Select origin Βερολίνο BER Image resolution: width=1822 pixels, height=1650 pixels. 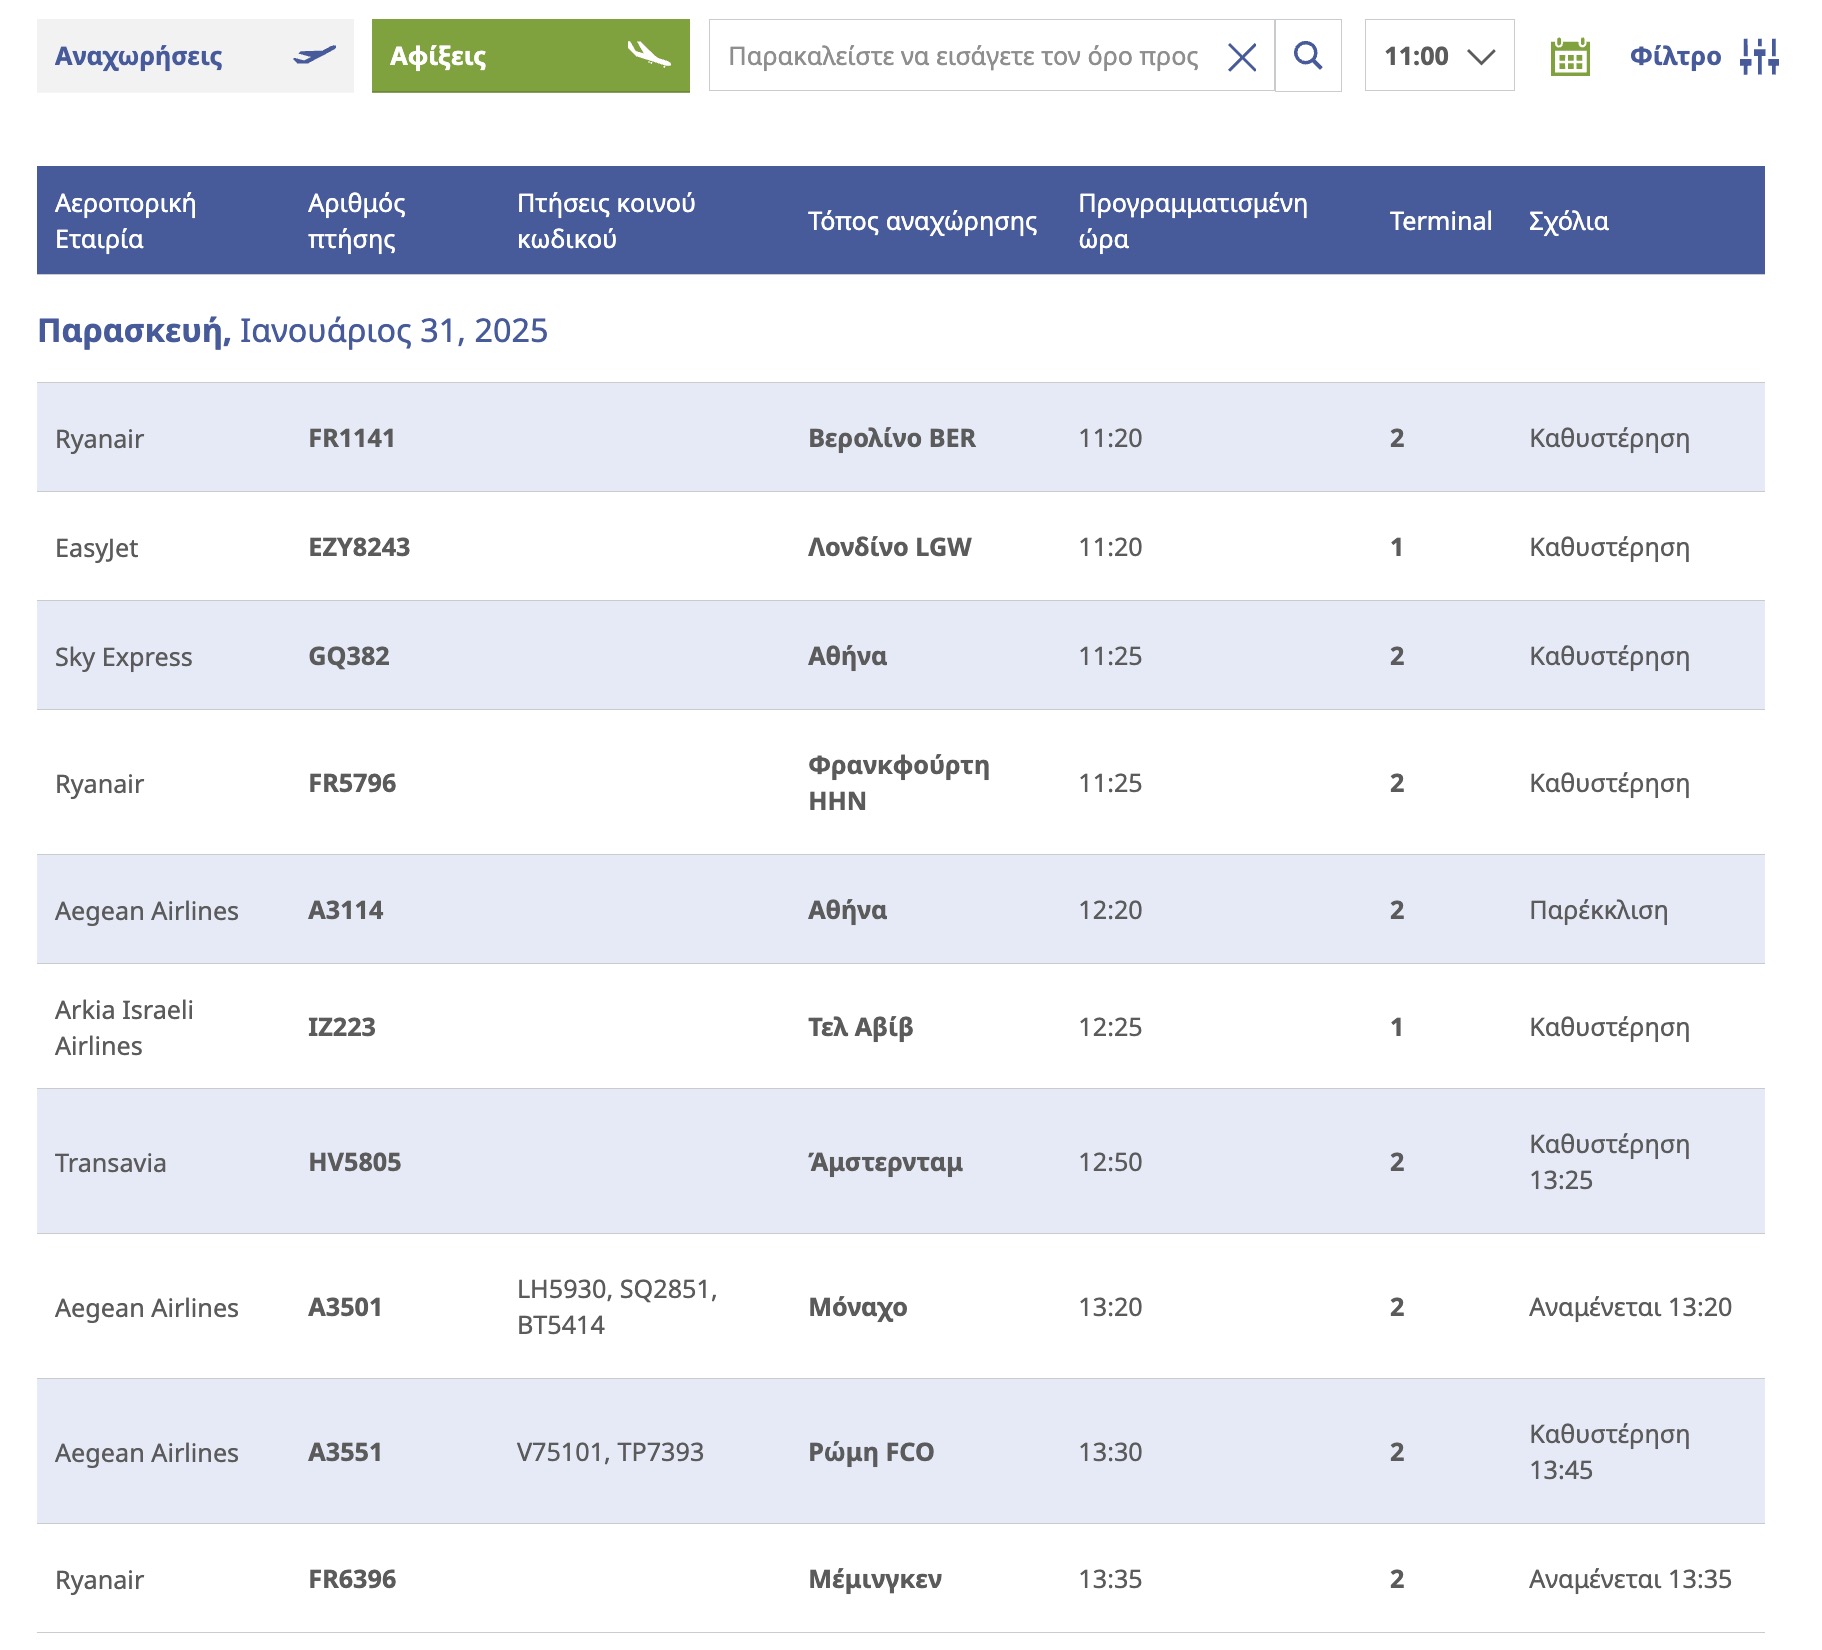coord(892,438)
